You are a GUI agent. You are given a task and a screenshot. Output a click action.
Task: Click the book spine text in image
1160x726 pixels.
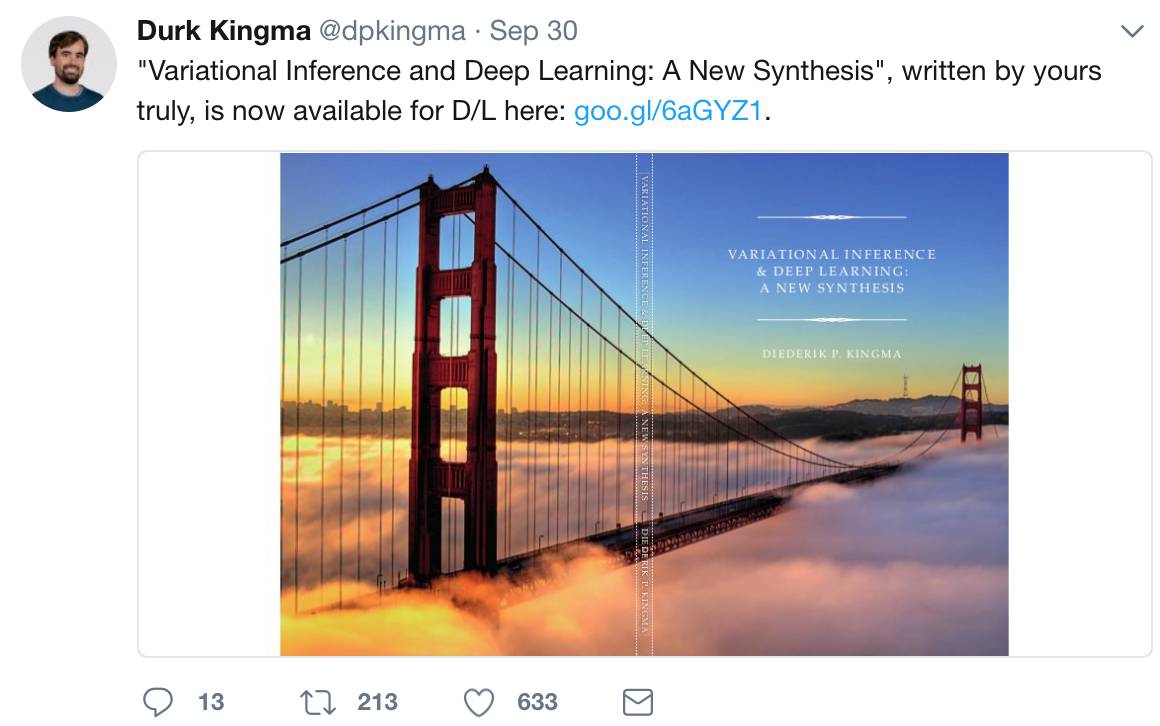click(644, 404)
